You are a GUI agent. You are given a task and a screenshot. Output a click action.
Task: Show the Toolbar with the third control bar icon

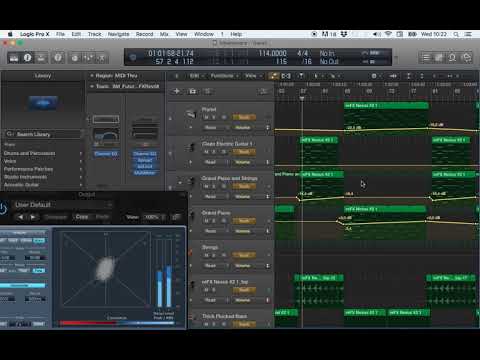pyautogui.click(x=41, y=58)
